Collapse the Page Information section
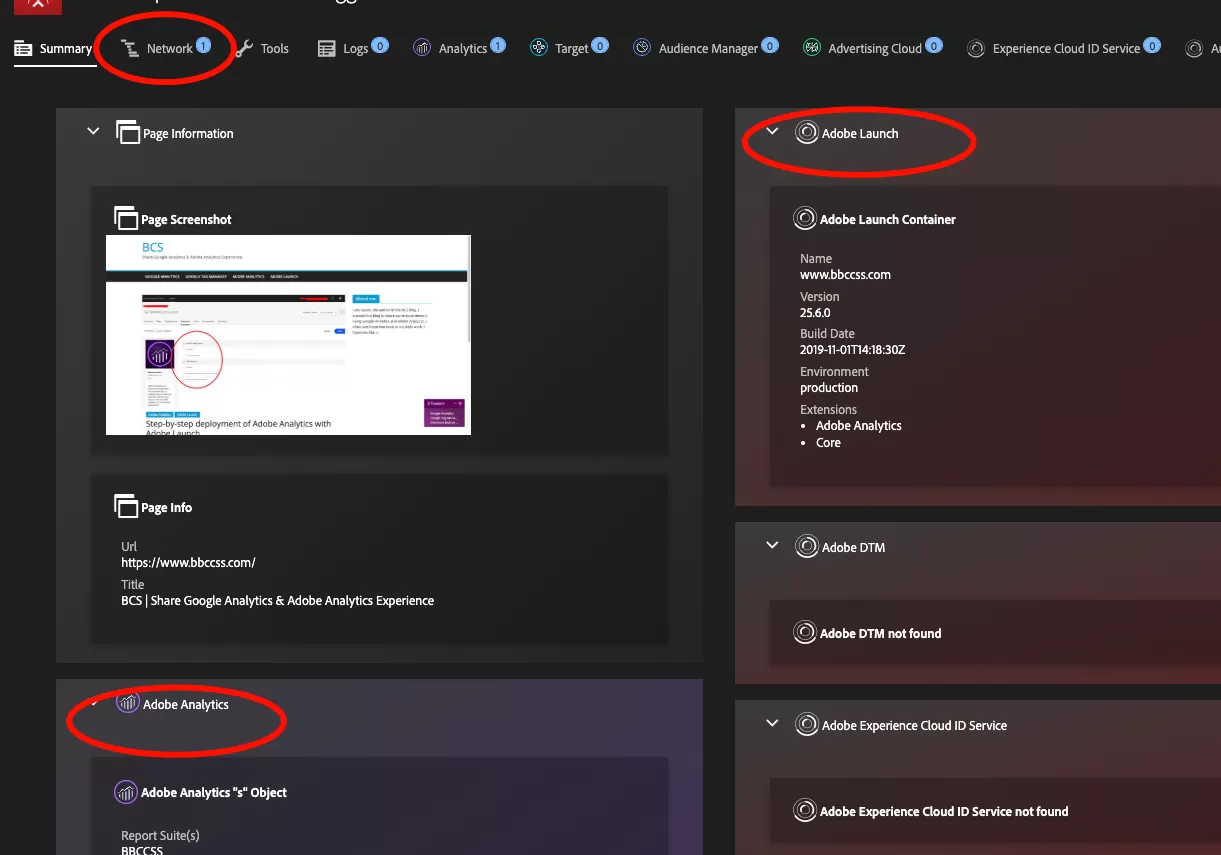The image size is (1221, 855). point(93,131)
